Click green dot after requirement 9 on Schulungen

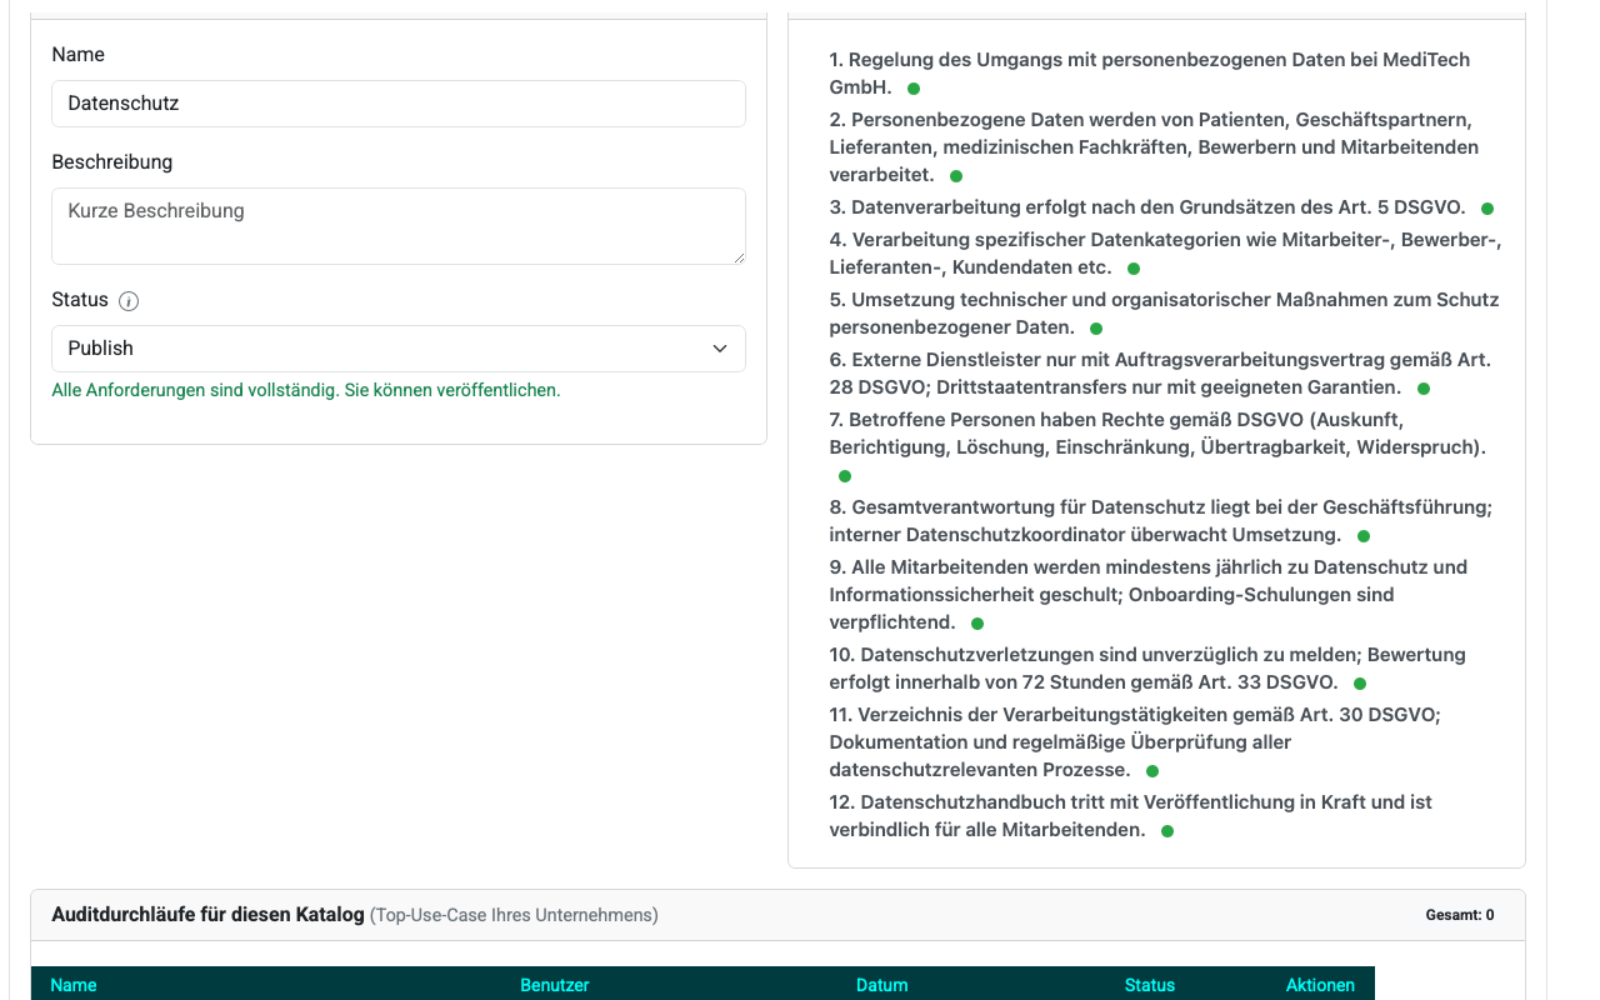coord(978,624)
